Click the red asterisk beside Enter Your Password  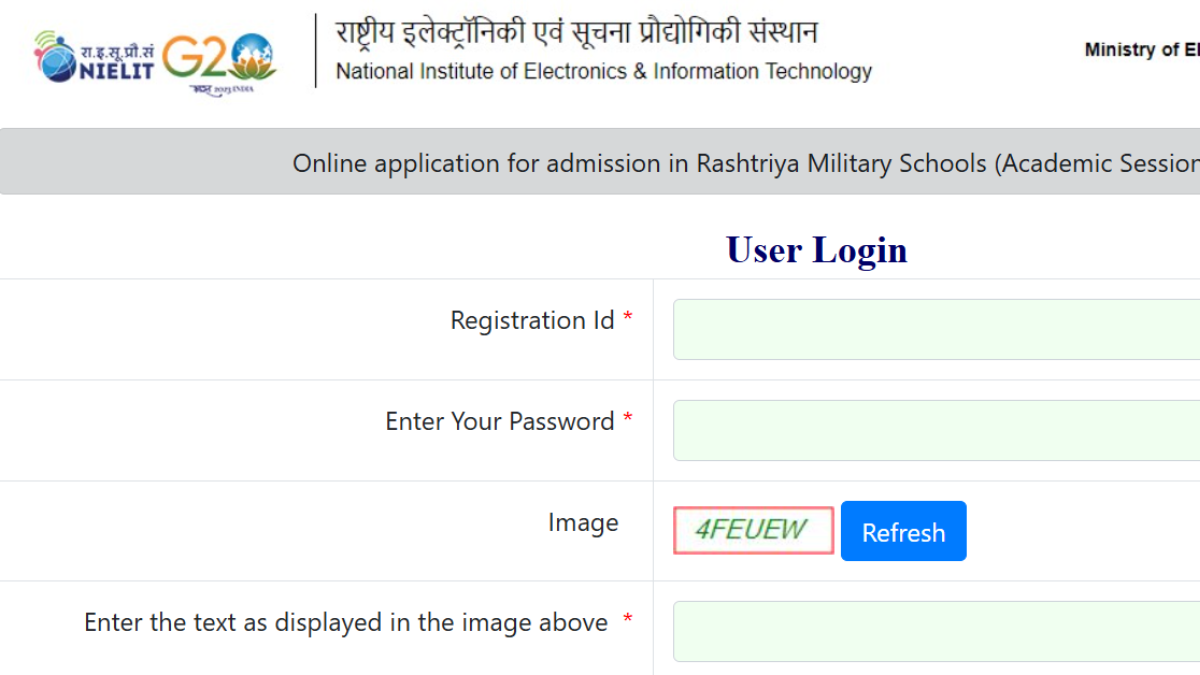[x=628, y=418]
